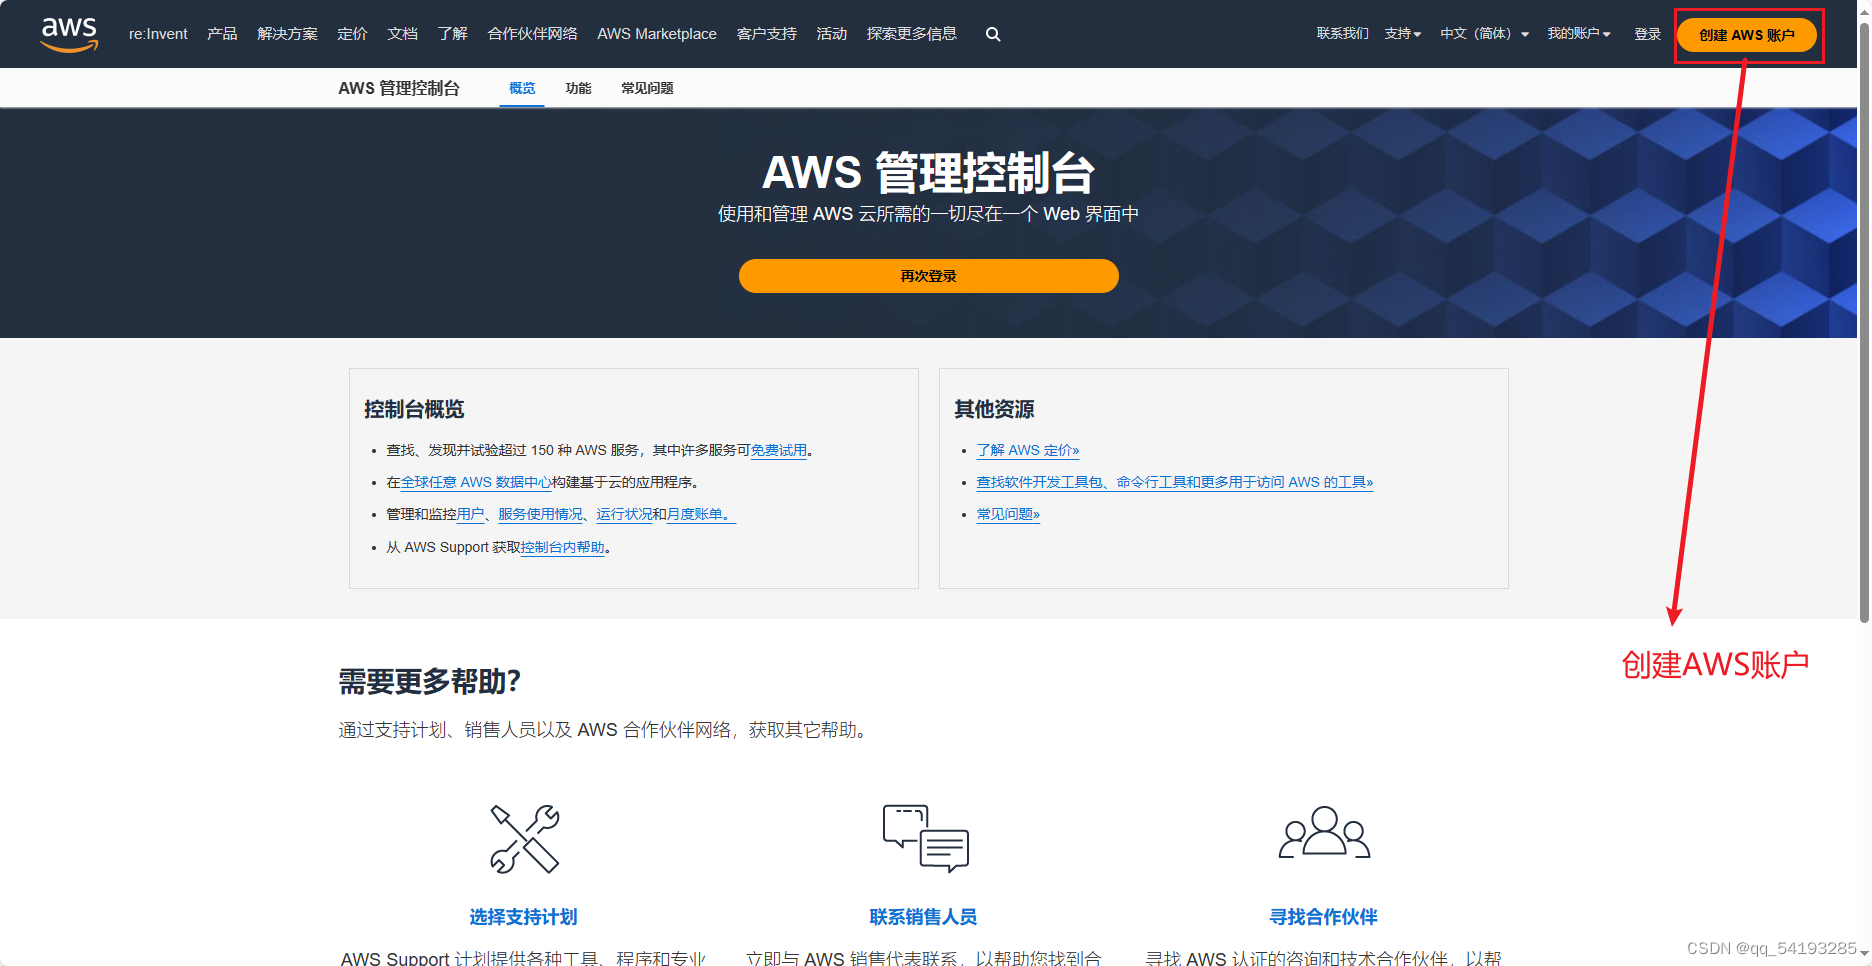Click the chat bubbles contact sales icon

point(925,838)
